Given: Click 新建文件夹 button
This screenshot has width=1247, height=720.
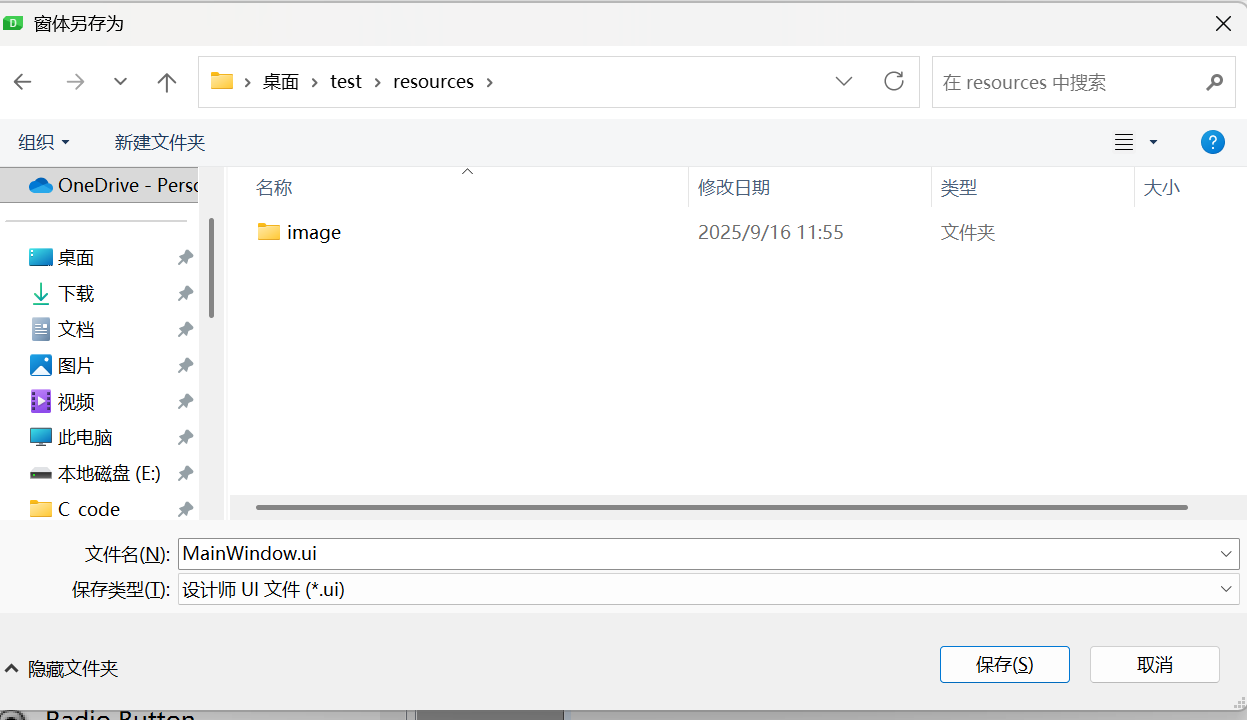Looking at the screenshot, I should [160, 142].
